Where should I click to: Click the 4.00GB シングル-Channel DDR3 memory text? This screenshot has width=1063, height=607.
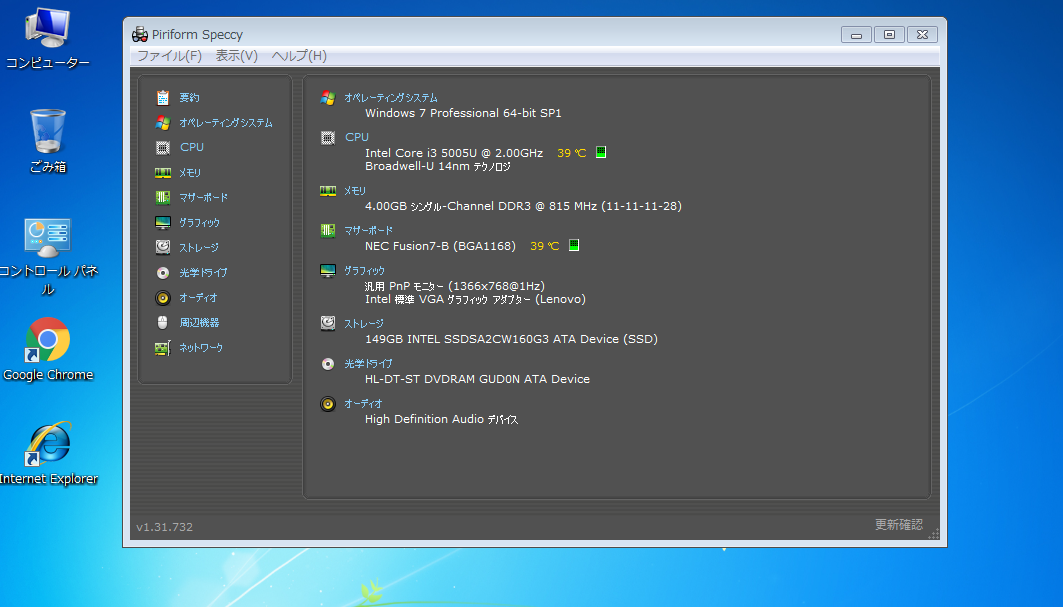523,206
